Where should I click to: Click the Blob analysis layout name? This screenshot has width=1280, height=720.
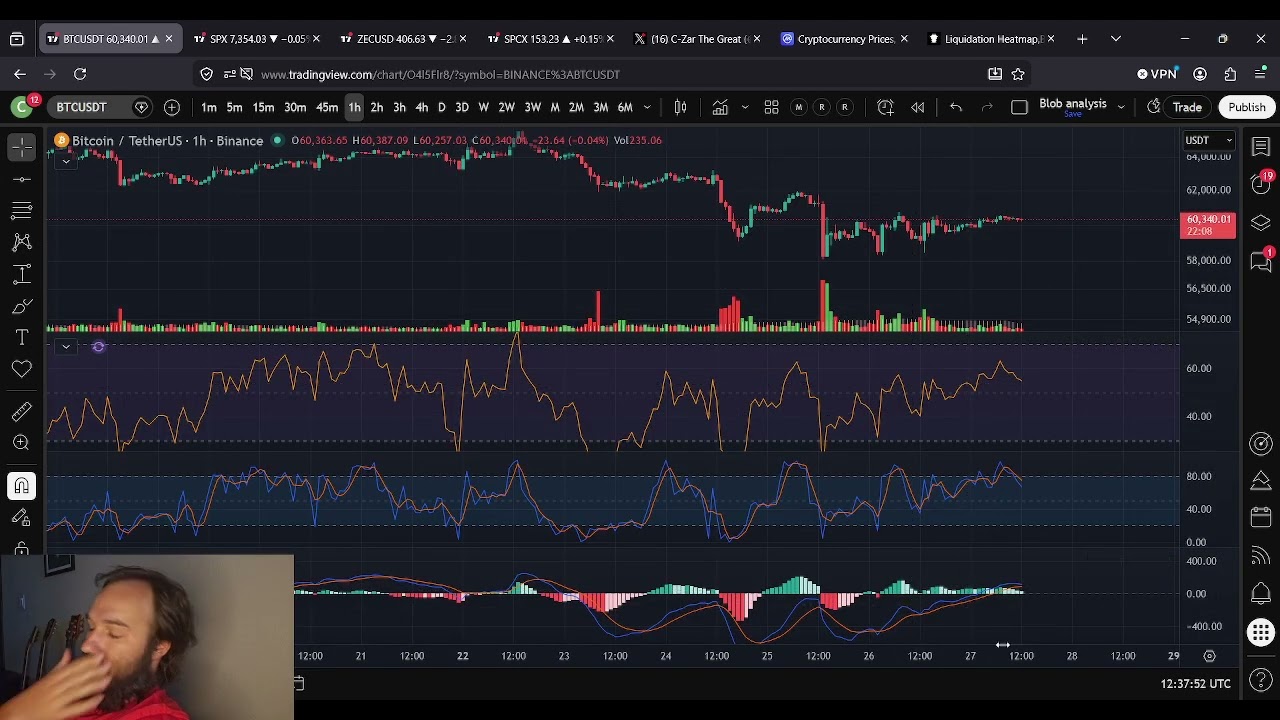pyautogui.click(x=1072, y=104)
